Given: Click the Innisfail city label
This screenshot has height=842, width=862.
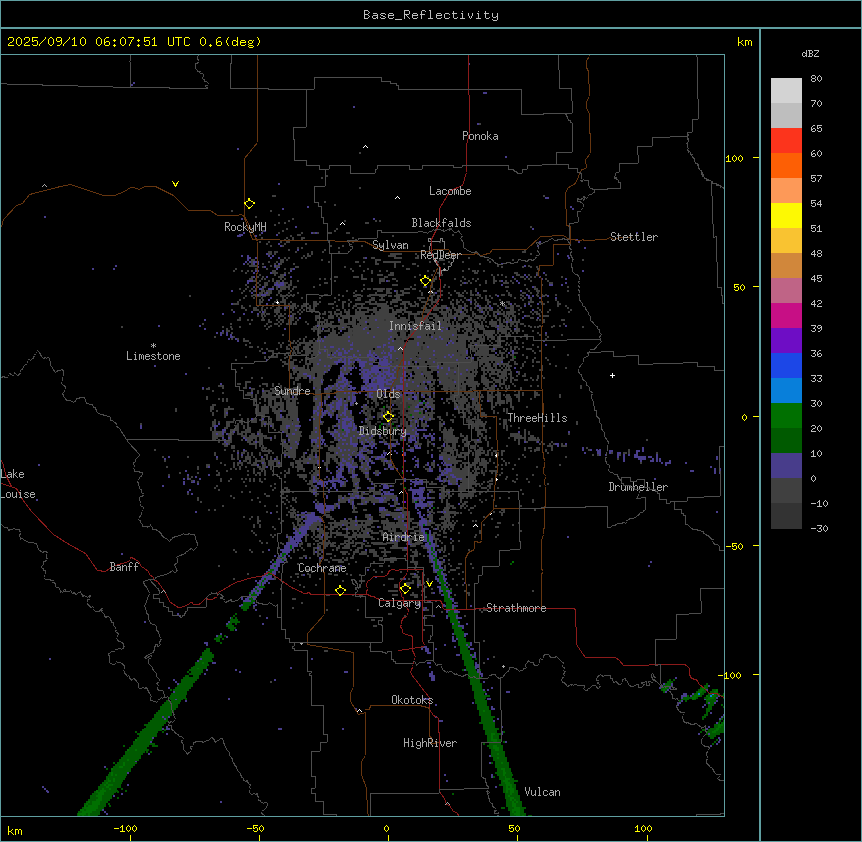Looking at the screenshot, I should (x=415, y=326).
